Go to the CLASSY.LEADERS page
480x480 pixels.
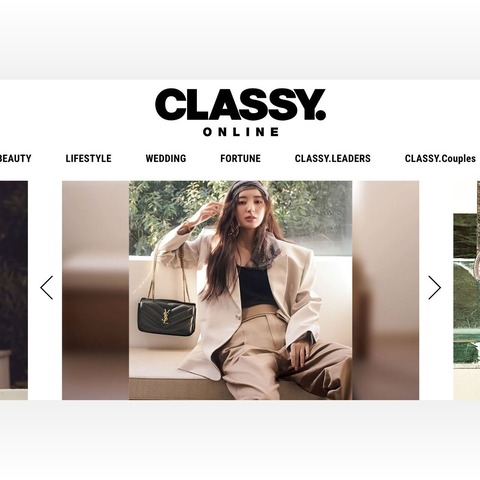(x=333, y=158)
